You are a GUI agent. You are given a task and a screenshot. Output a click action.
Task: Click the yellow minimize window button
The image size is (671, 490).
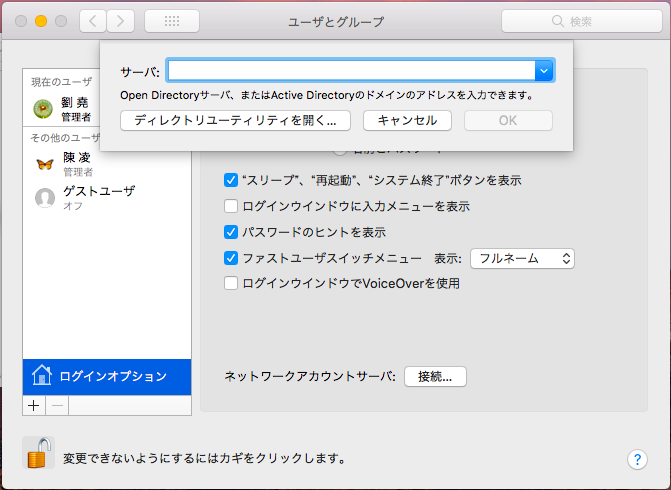click(x=41, y=21)
